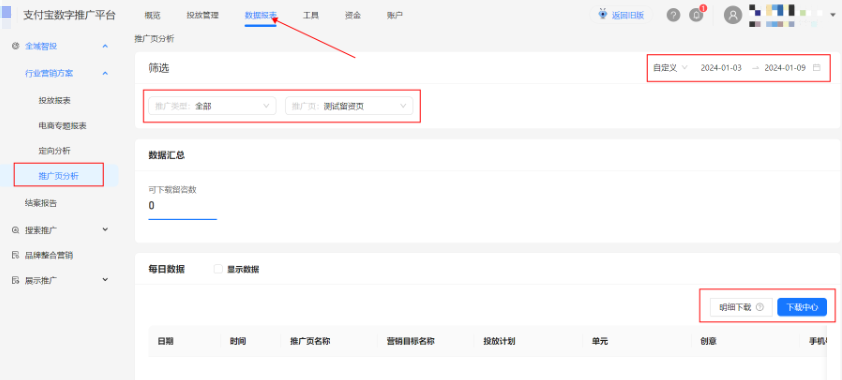Viewport: 842px width, 380px height.
Task: Click the user avatar icon
Action: tap(732, 15)
